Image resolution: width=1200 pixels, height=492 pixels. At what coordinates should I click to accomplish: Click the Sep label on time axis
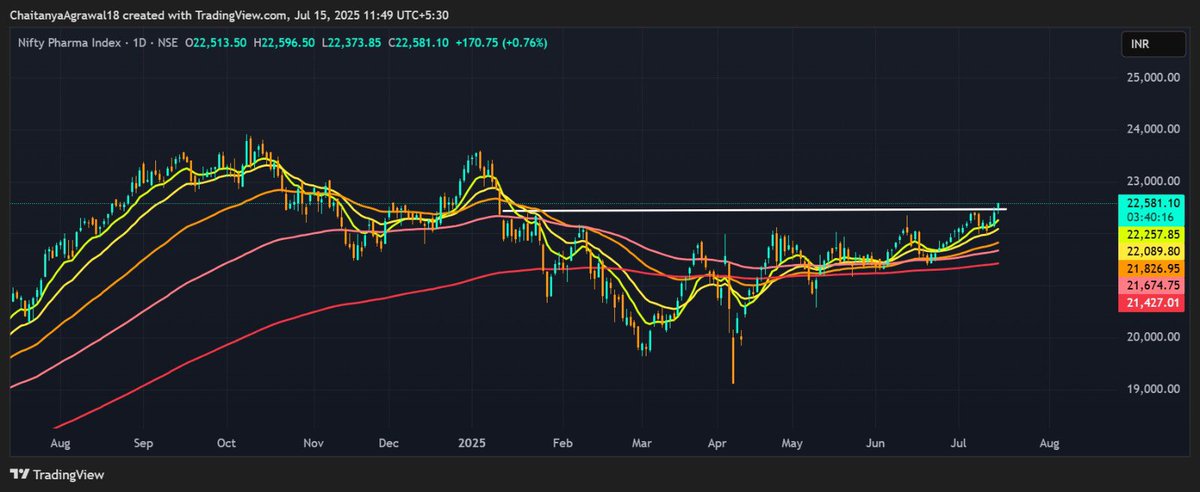(142, 441)
